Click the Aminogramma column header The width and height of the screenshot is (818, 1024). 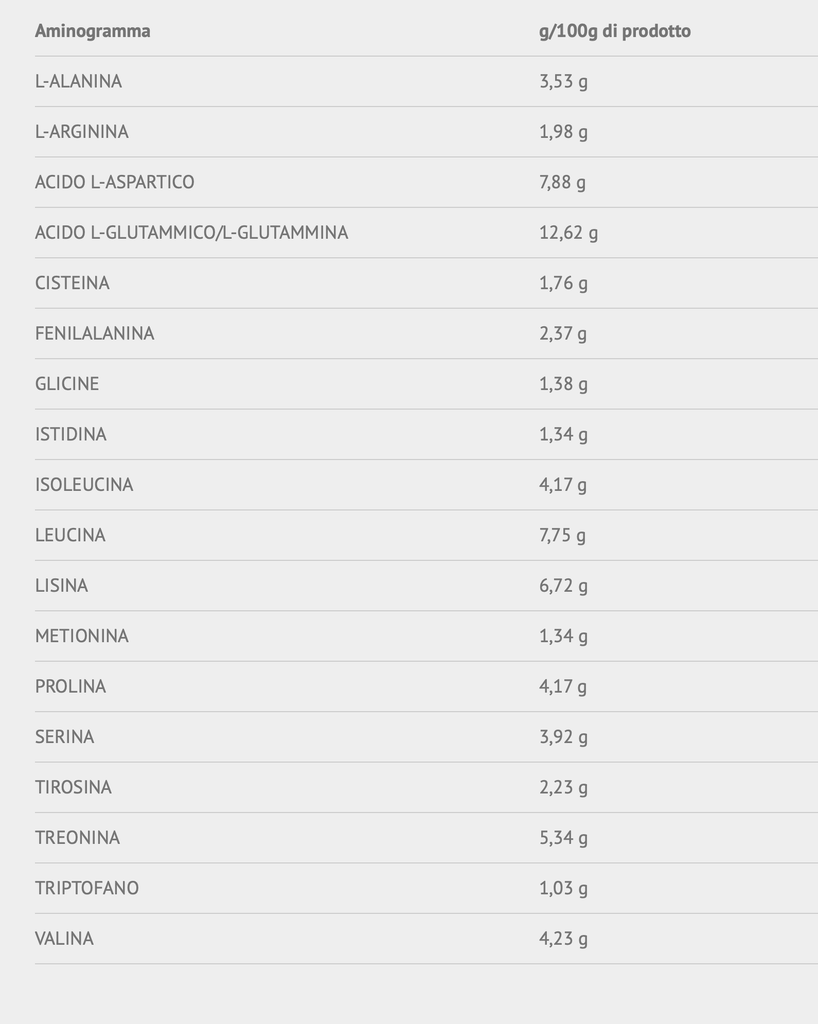click(93, 31)
